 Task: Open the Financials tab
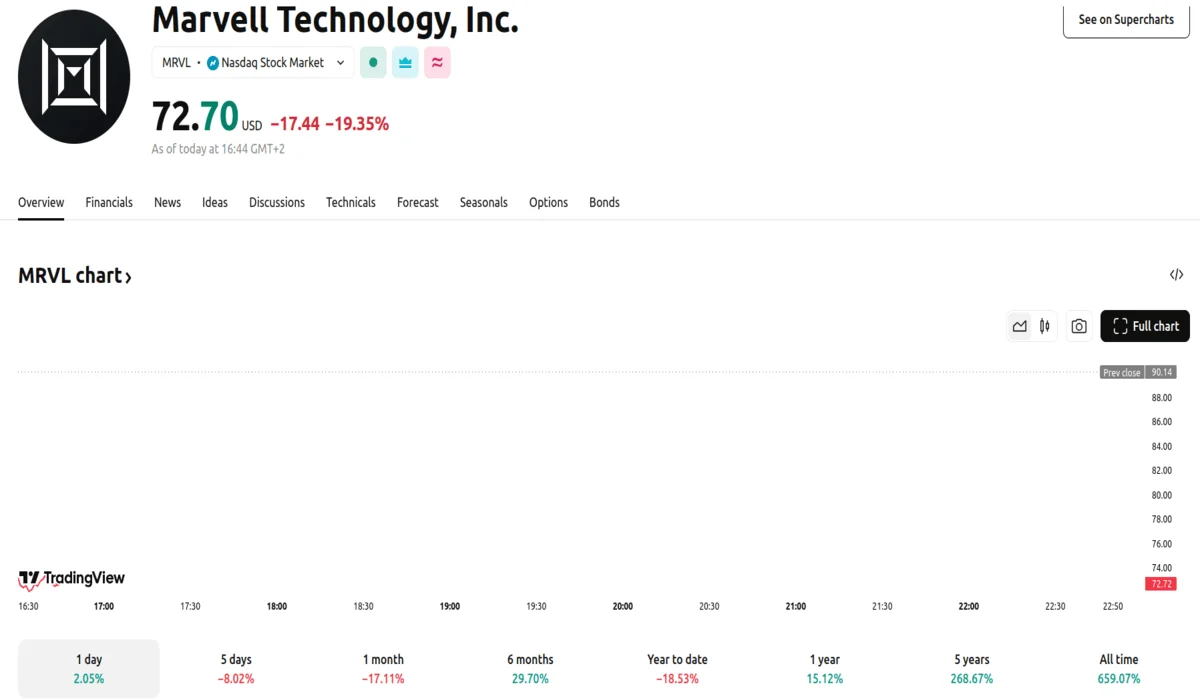coord(109,202)
